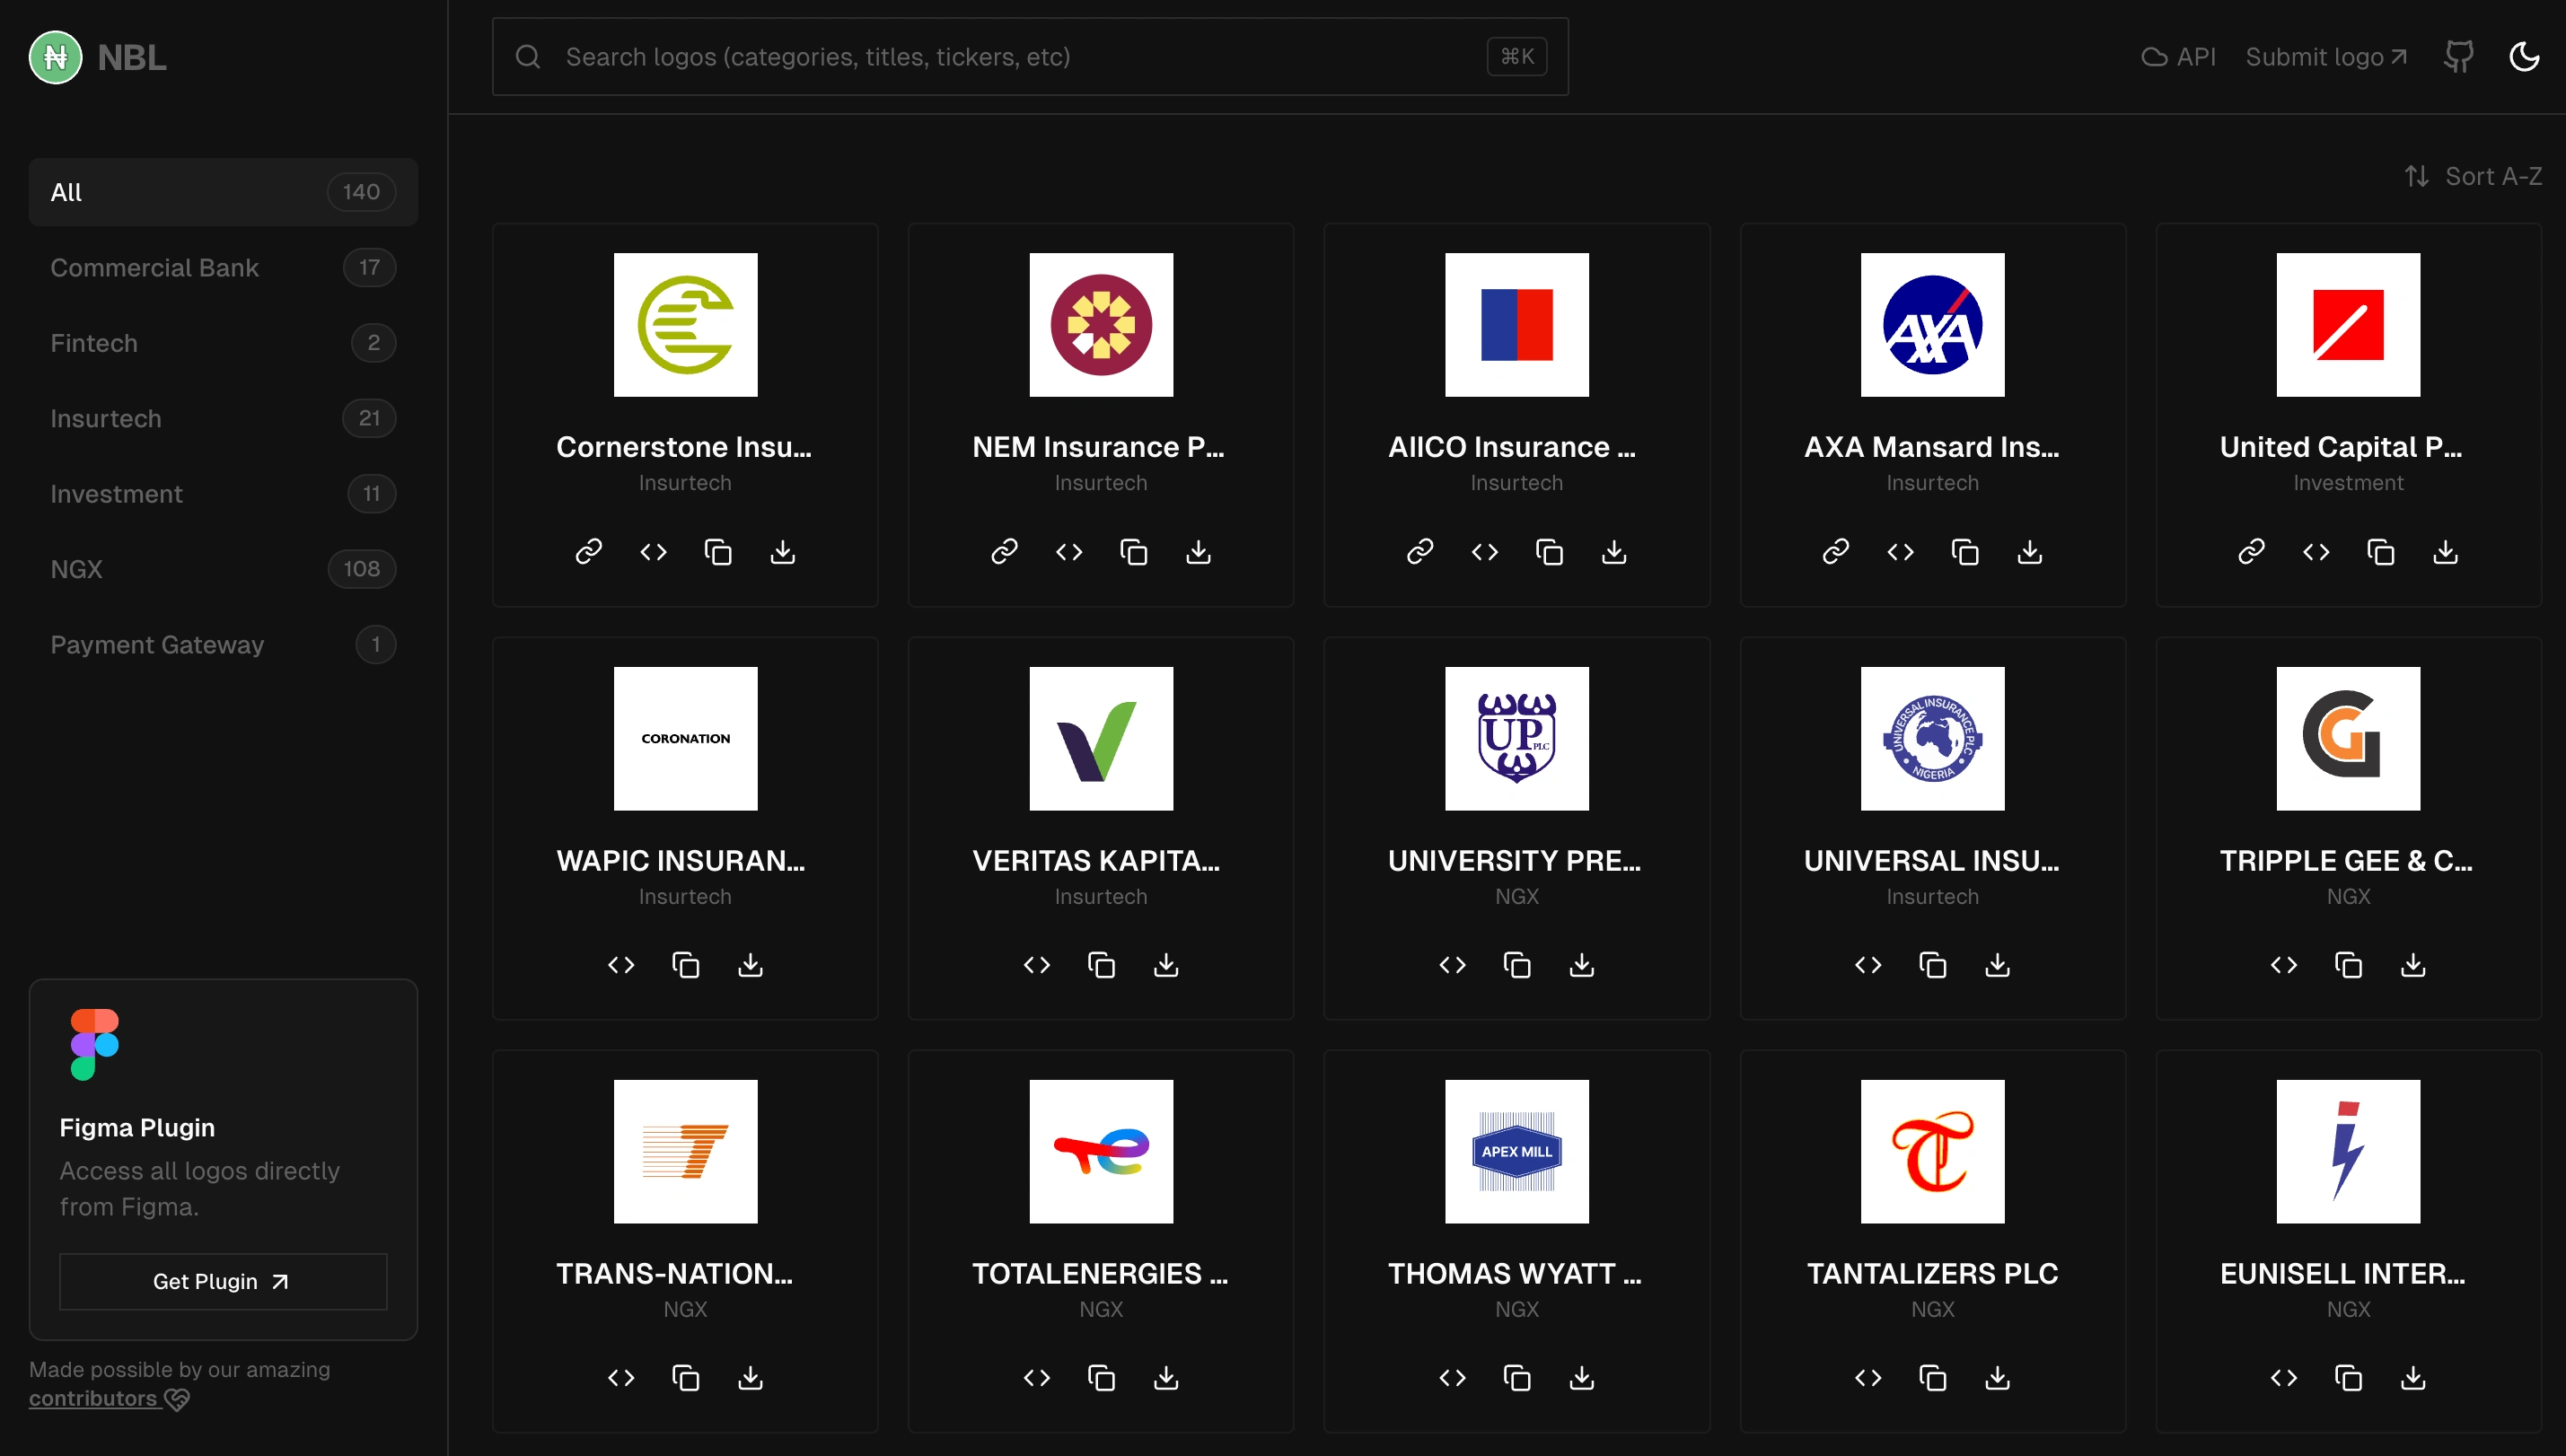Copy the NEM Insurance logo

click(1134, 551)
